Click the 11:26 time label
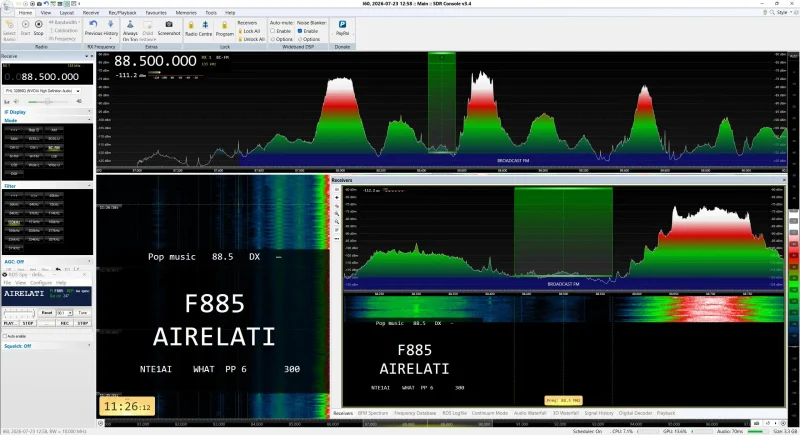800x435 pixels. (x=127, y=406)
